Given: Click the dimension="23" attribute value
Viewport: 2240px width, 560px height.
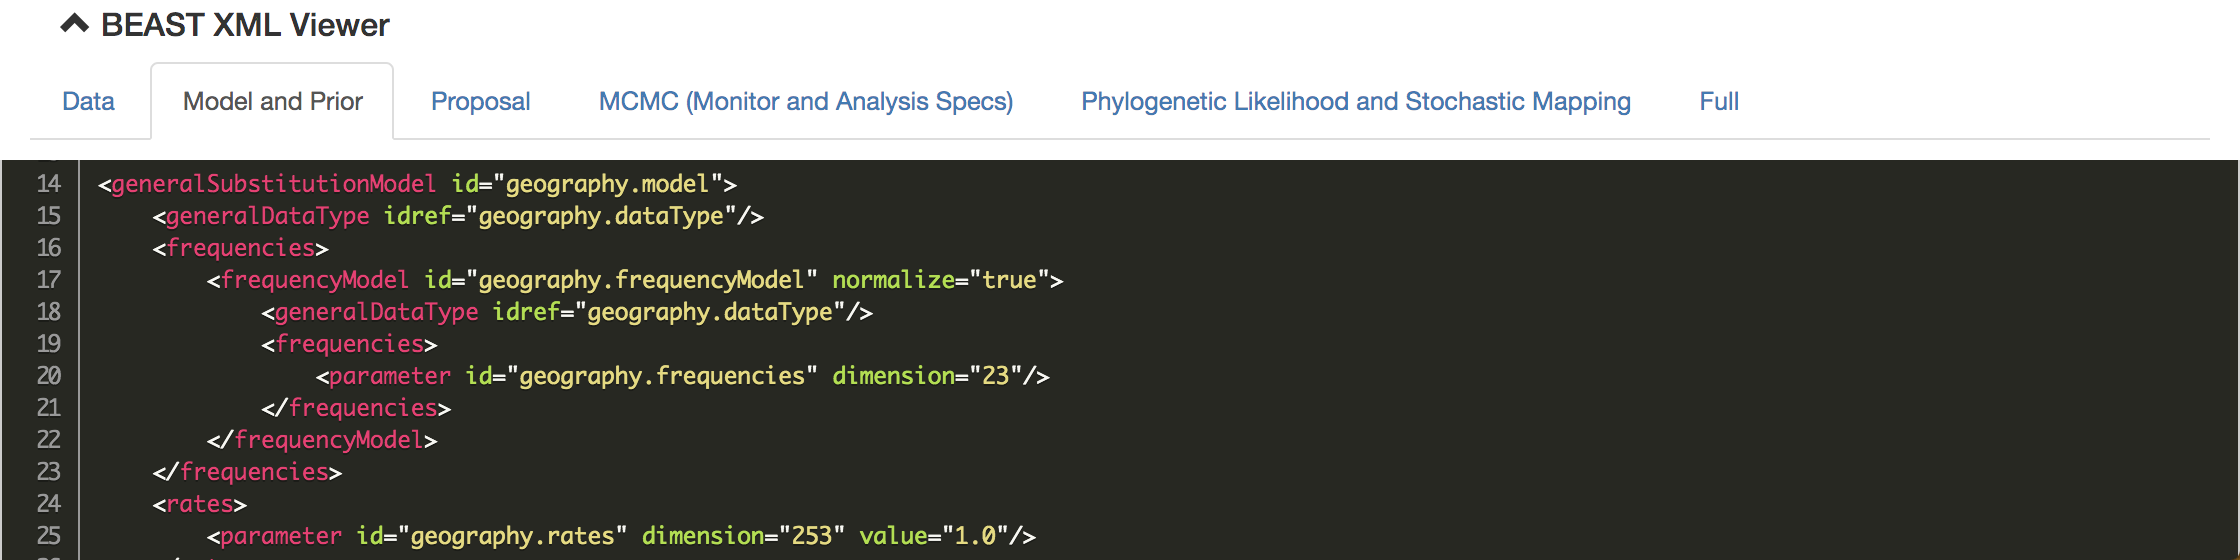Looking at the screenshot, I should click(995, 376).
